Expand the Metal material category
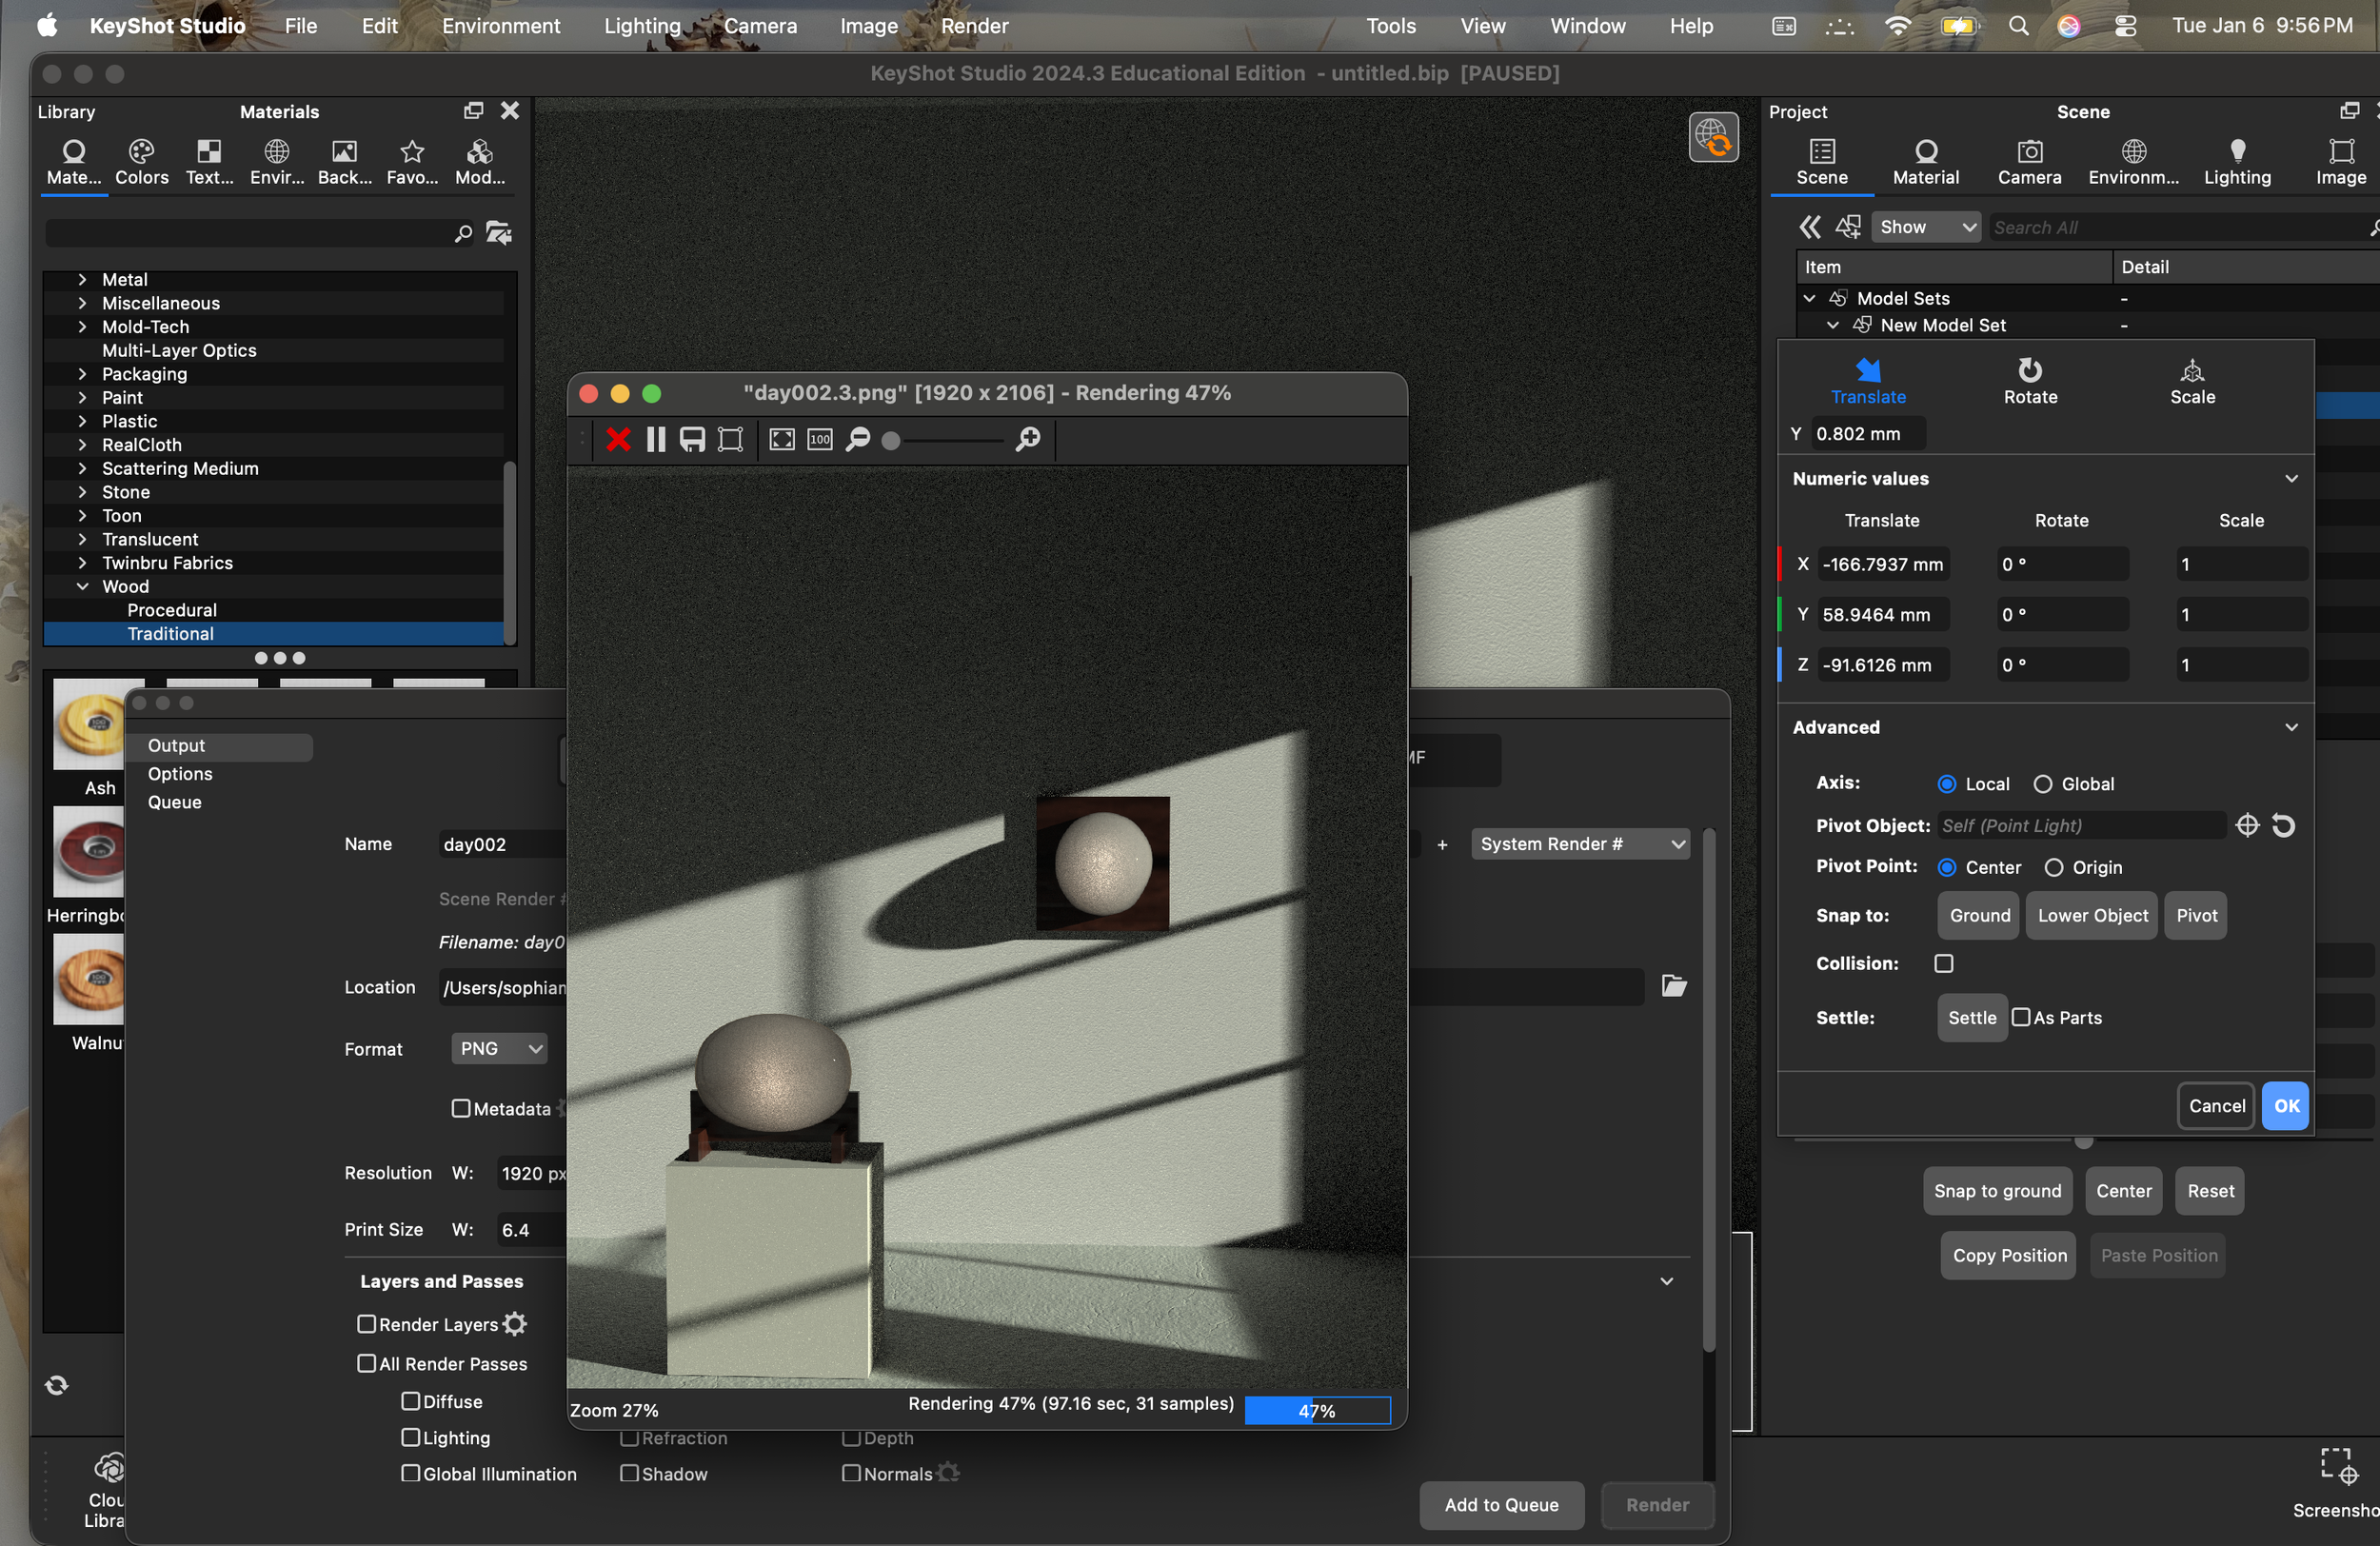Image resolution: width=2380 pixels, height=1546 pixels. click(83, 280)
